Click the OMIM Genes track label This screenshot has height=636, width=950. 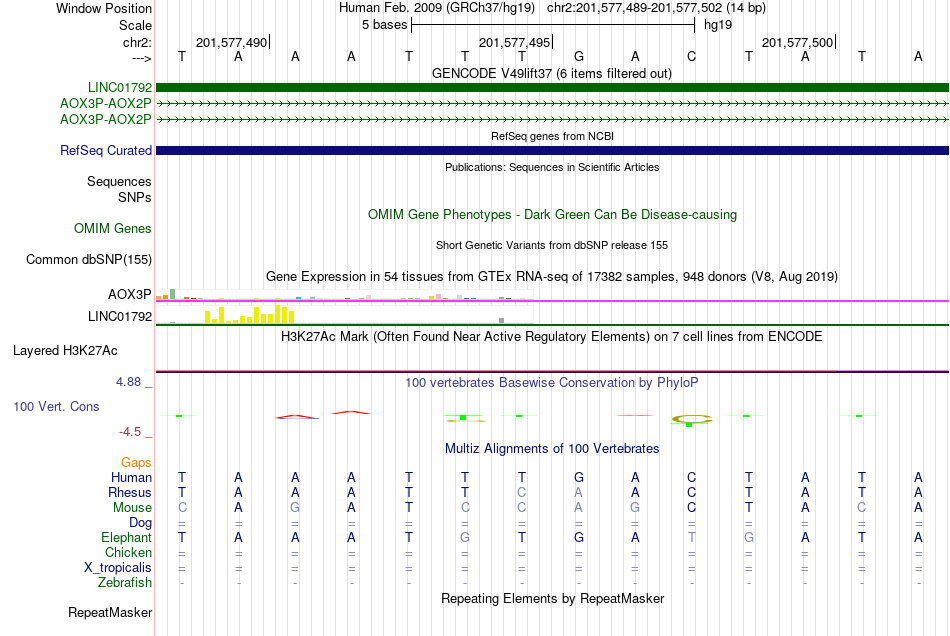[113, 228]
